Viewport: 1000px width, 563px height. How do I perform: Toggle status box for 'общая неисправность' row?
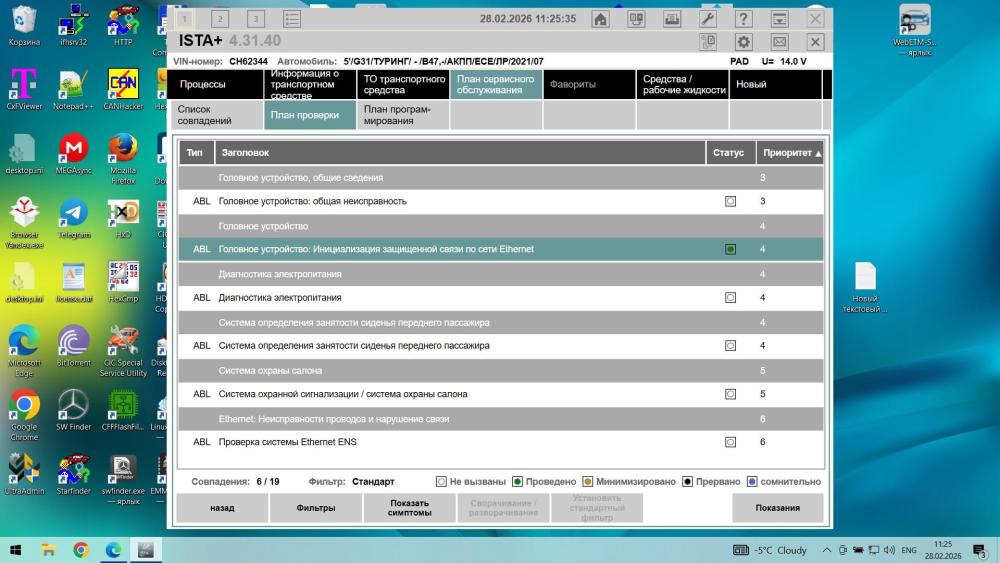[x=730, y=201]
